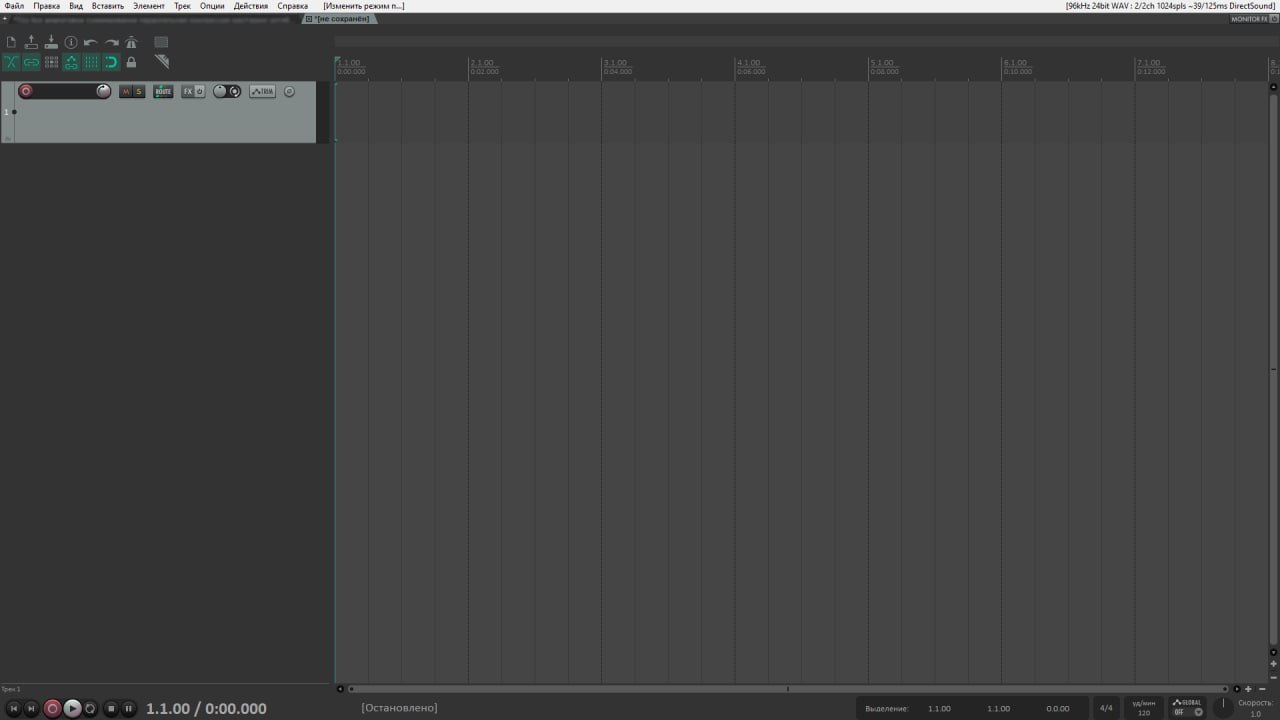Click the track 1 name field
The image size is (1280, 720).
point(64,91)
